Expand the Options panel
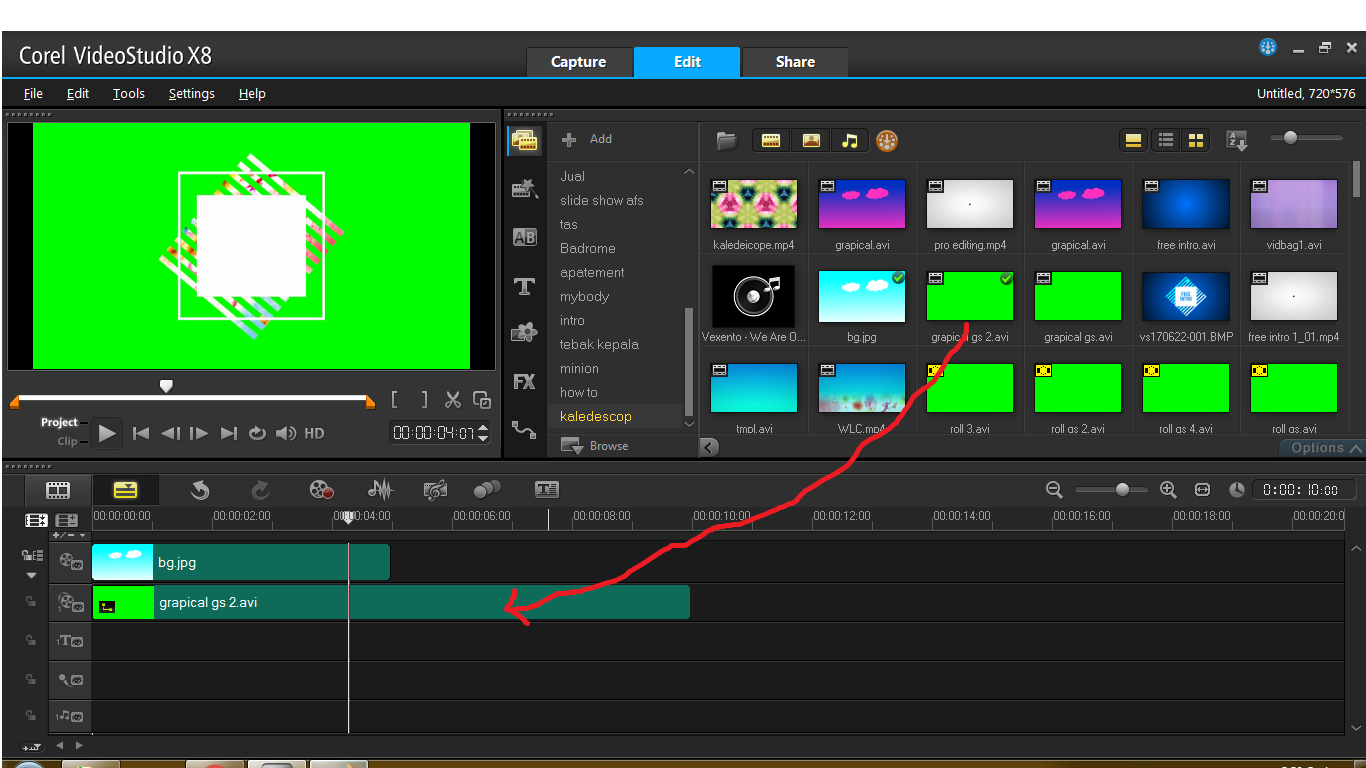The width and height of the screenshot is (1366, 768). pyautogui.click(x=1326, y=448)
